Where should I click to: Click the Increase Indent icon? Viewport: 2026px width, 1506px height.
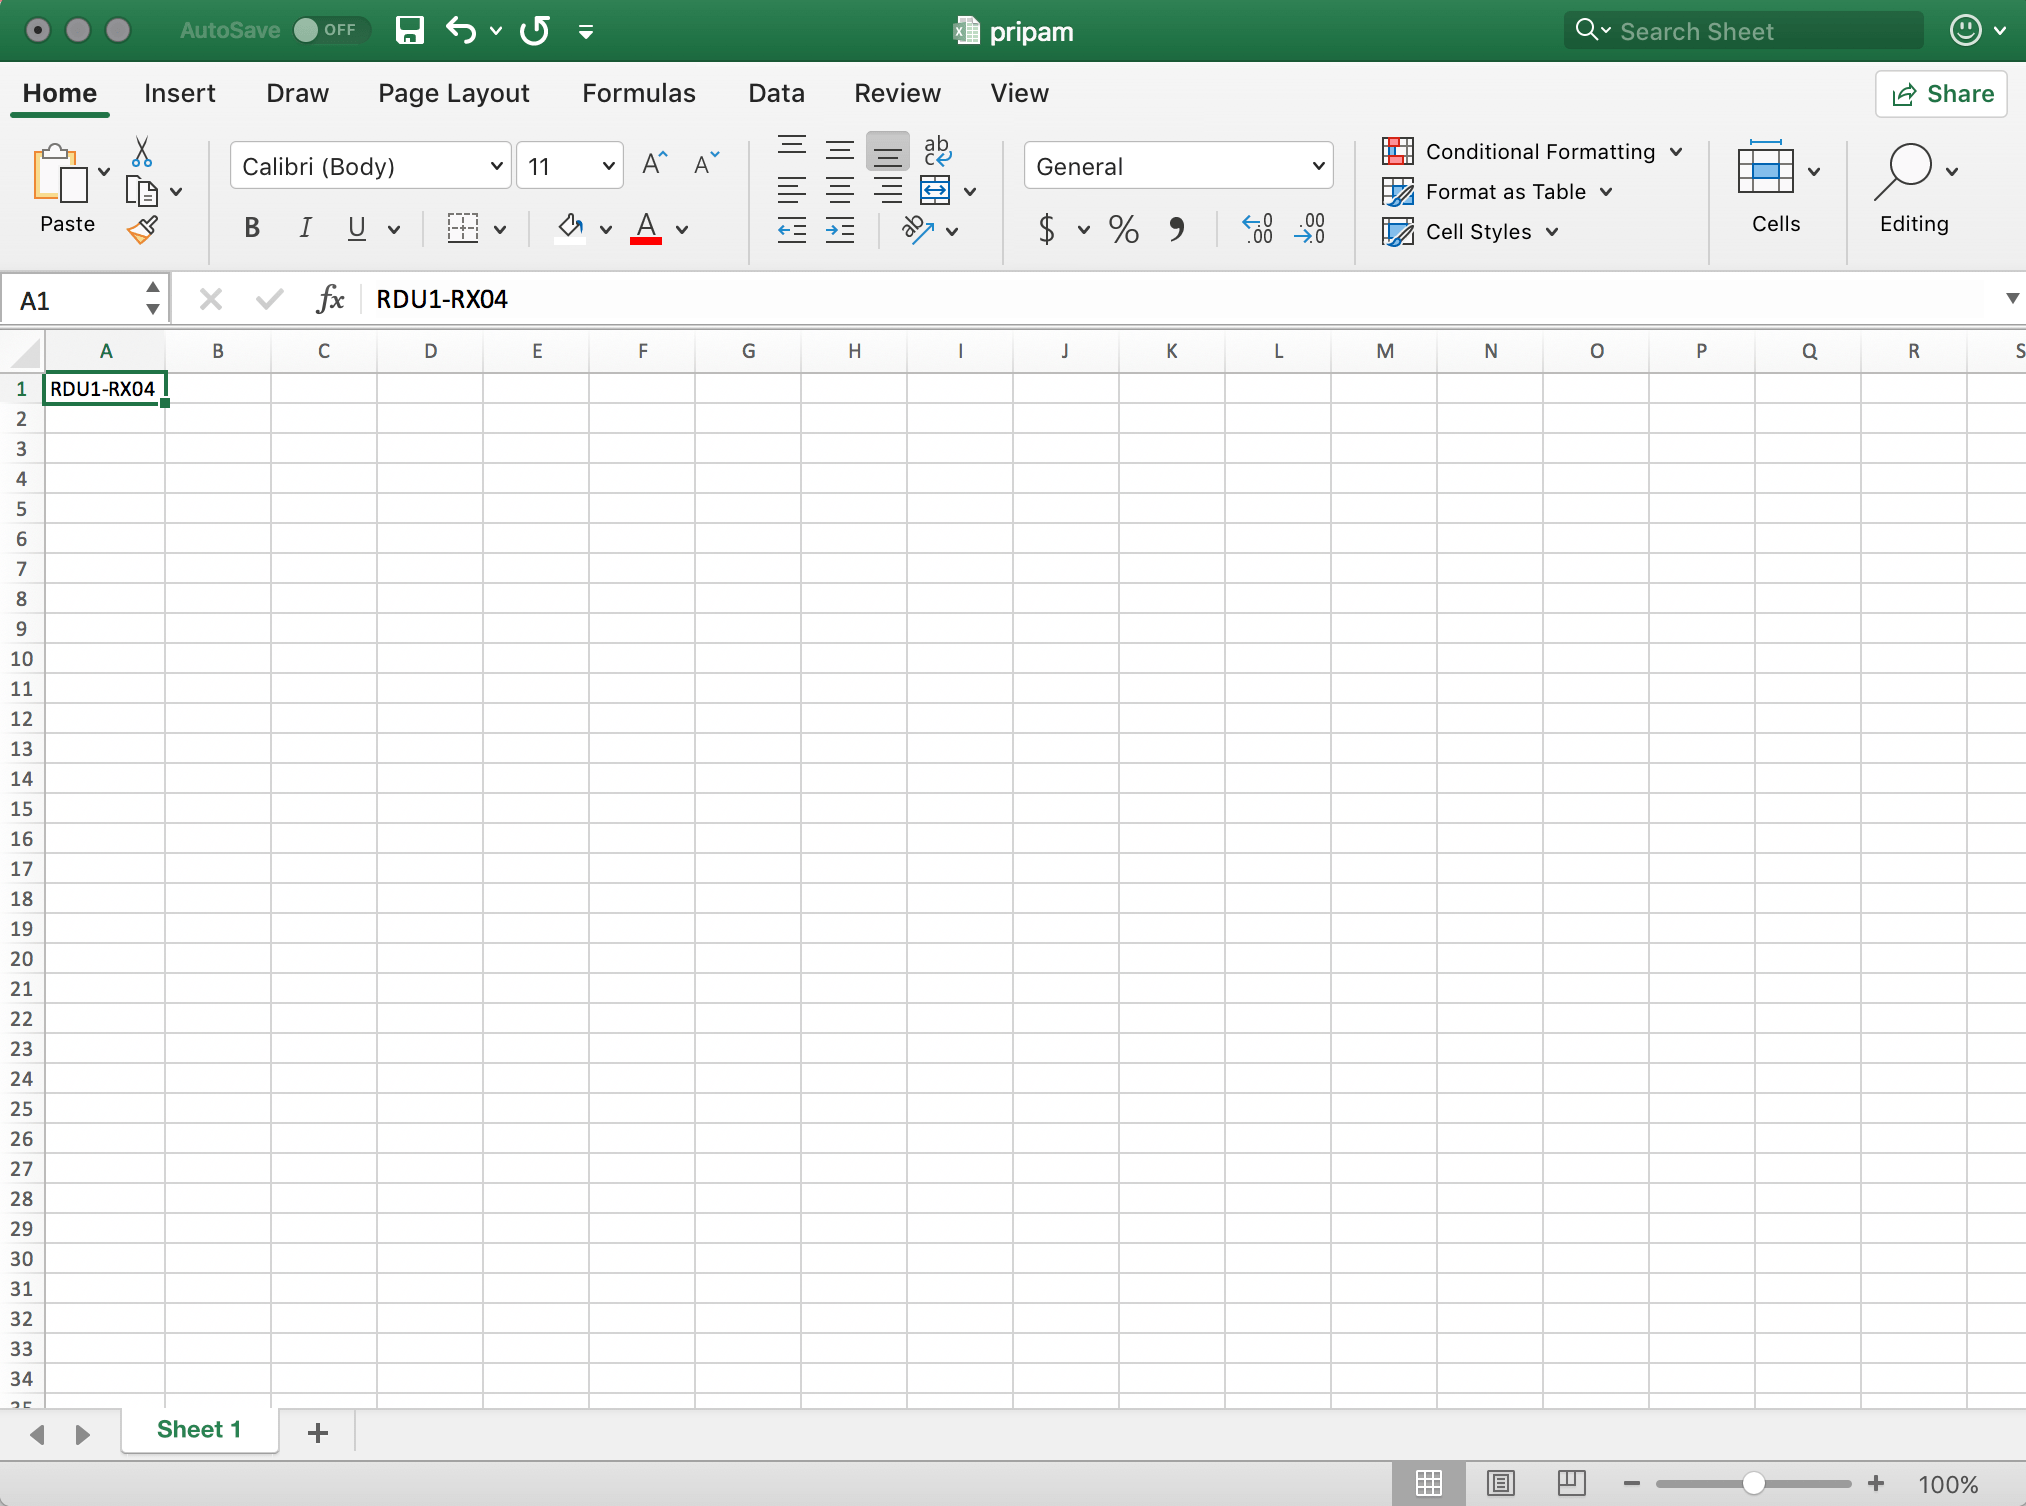pos(840,231)
